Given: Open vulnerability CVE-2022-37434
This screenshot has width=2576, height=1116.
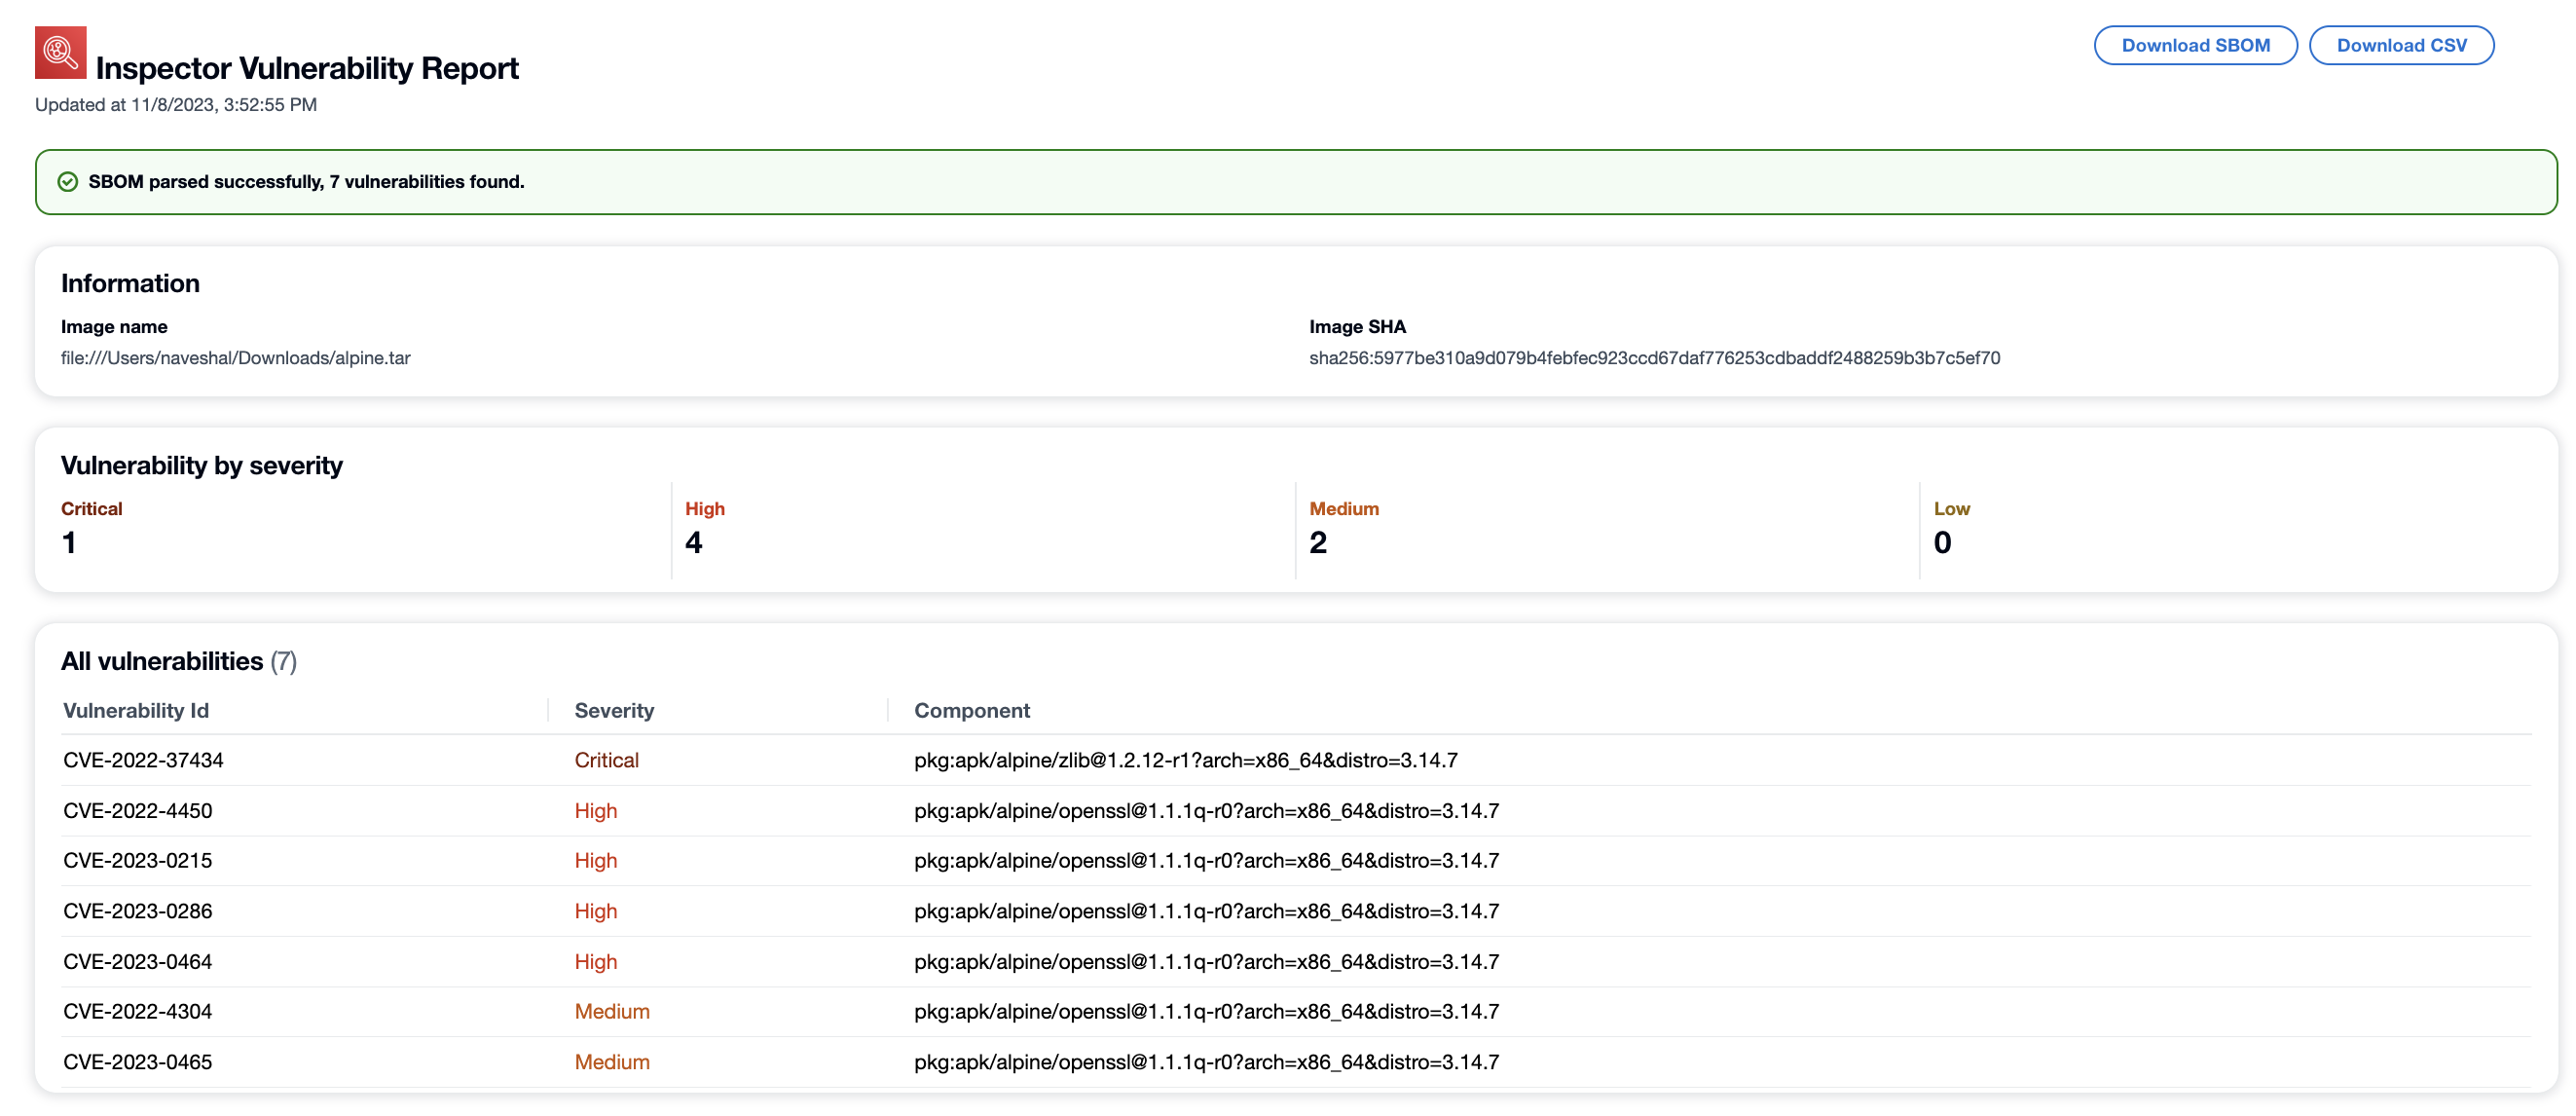Looking at the screenshot, I should 144,760.
